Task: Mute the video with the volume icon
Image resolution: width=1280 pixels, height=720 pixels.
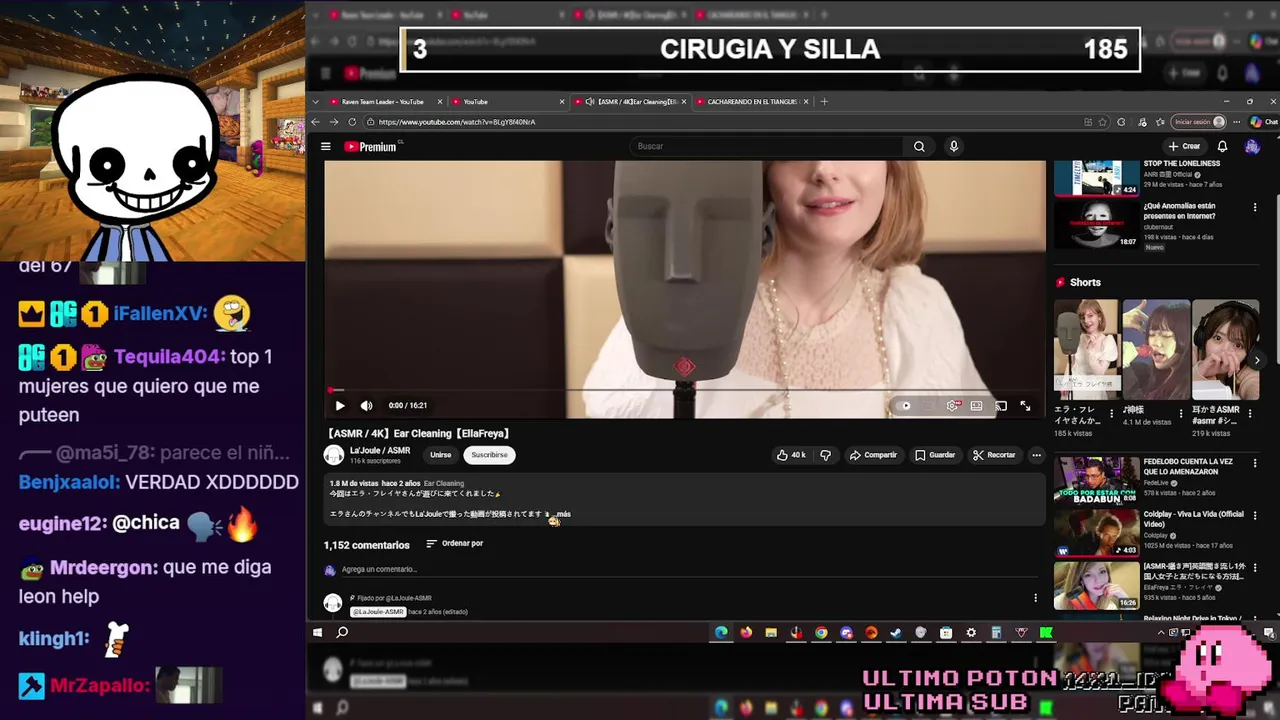Action: tap(366, 405)
